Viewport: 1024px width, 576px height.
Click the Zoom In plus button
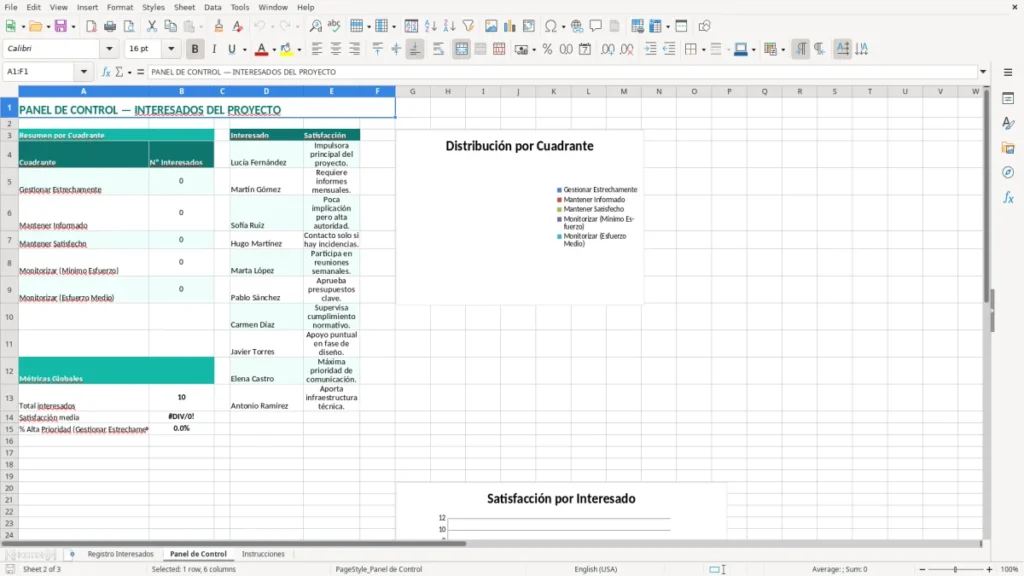point(989,569)
